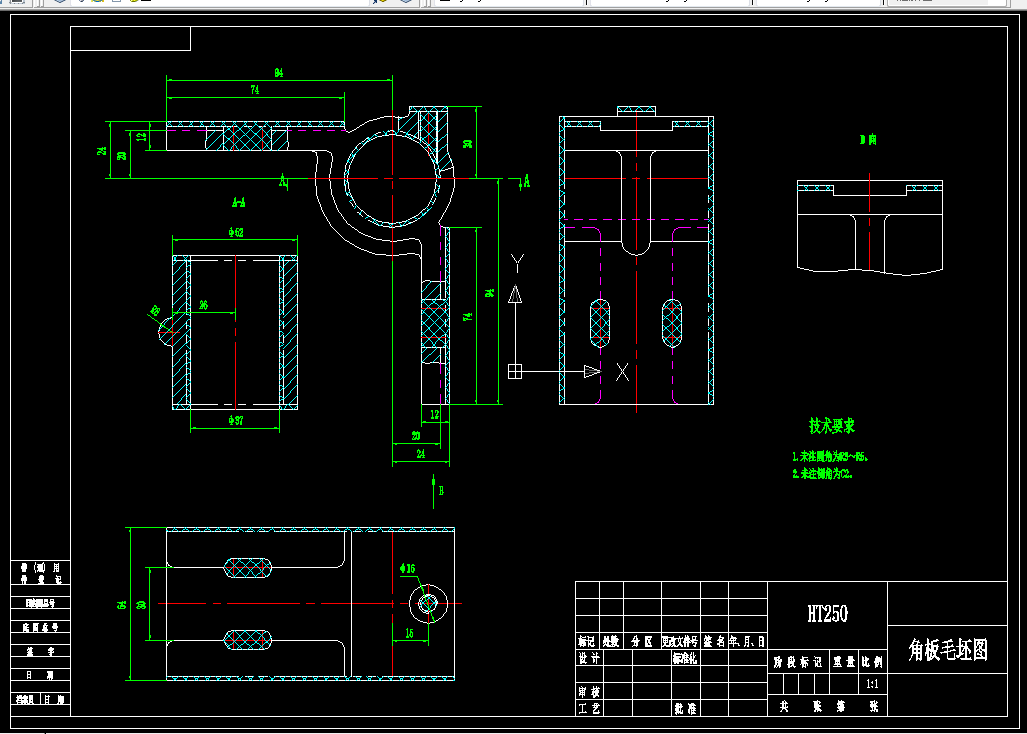
Task: Click the φ16 hole circle in bottom view
Action: (x=428, y=603)
